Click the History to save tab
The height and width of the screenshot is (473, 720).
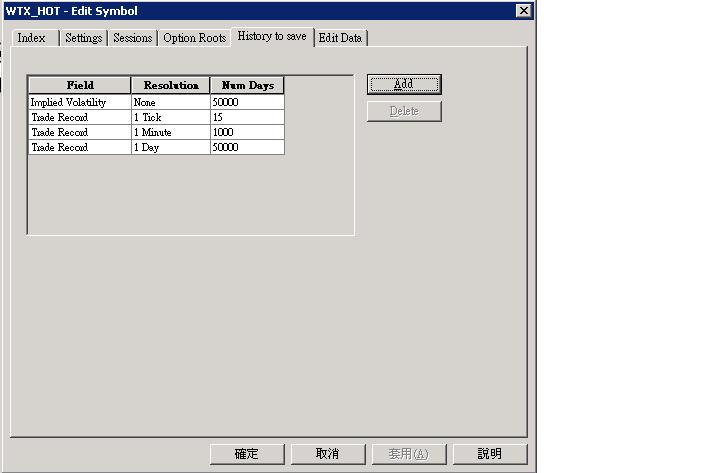click(272, 36)
